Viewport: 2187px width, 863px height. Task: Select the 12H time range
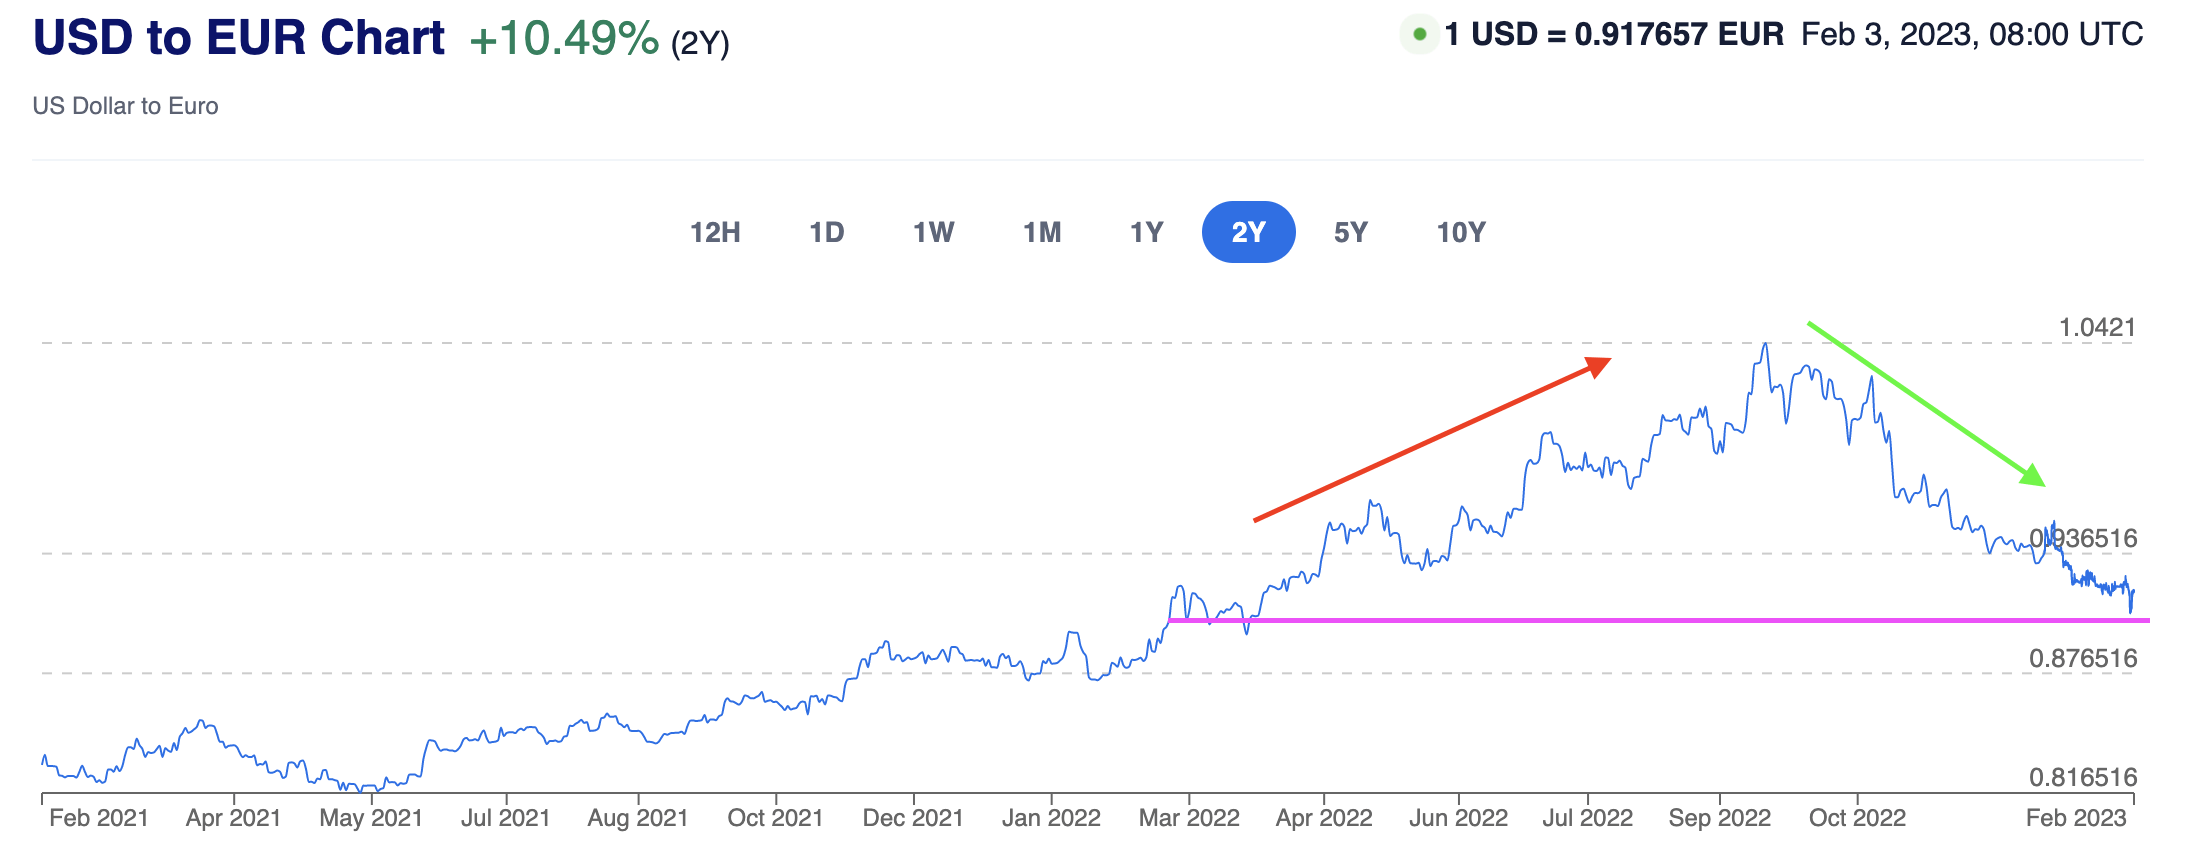(x=714, y=231)
